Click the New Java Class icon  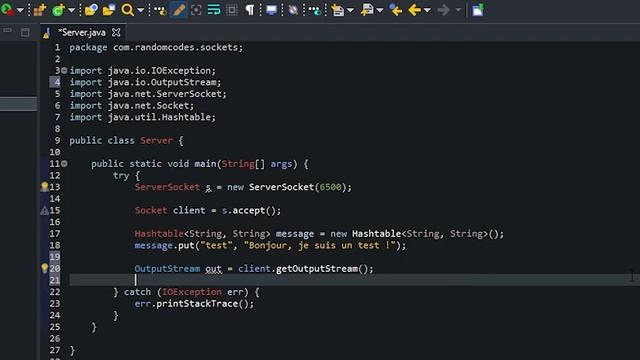click(x=58, y=9)
